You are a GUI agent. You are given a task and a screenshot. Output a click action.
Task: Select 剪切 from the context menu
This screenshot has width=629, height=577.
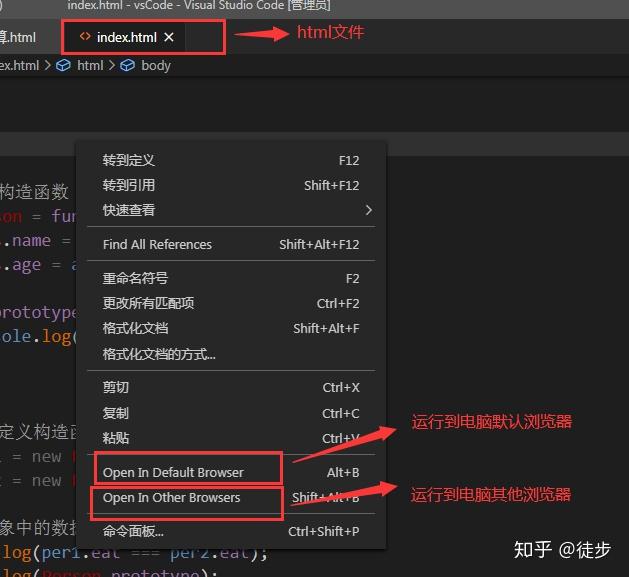231,388
